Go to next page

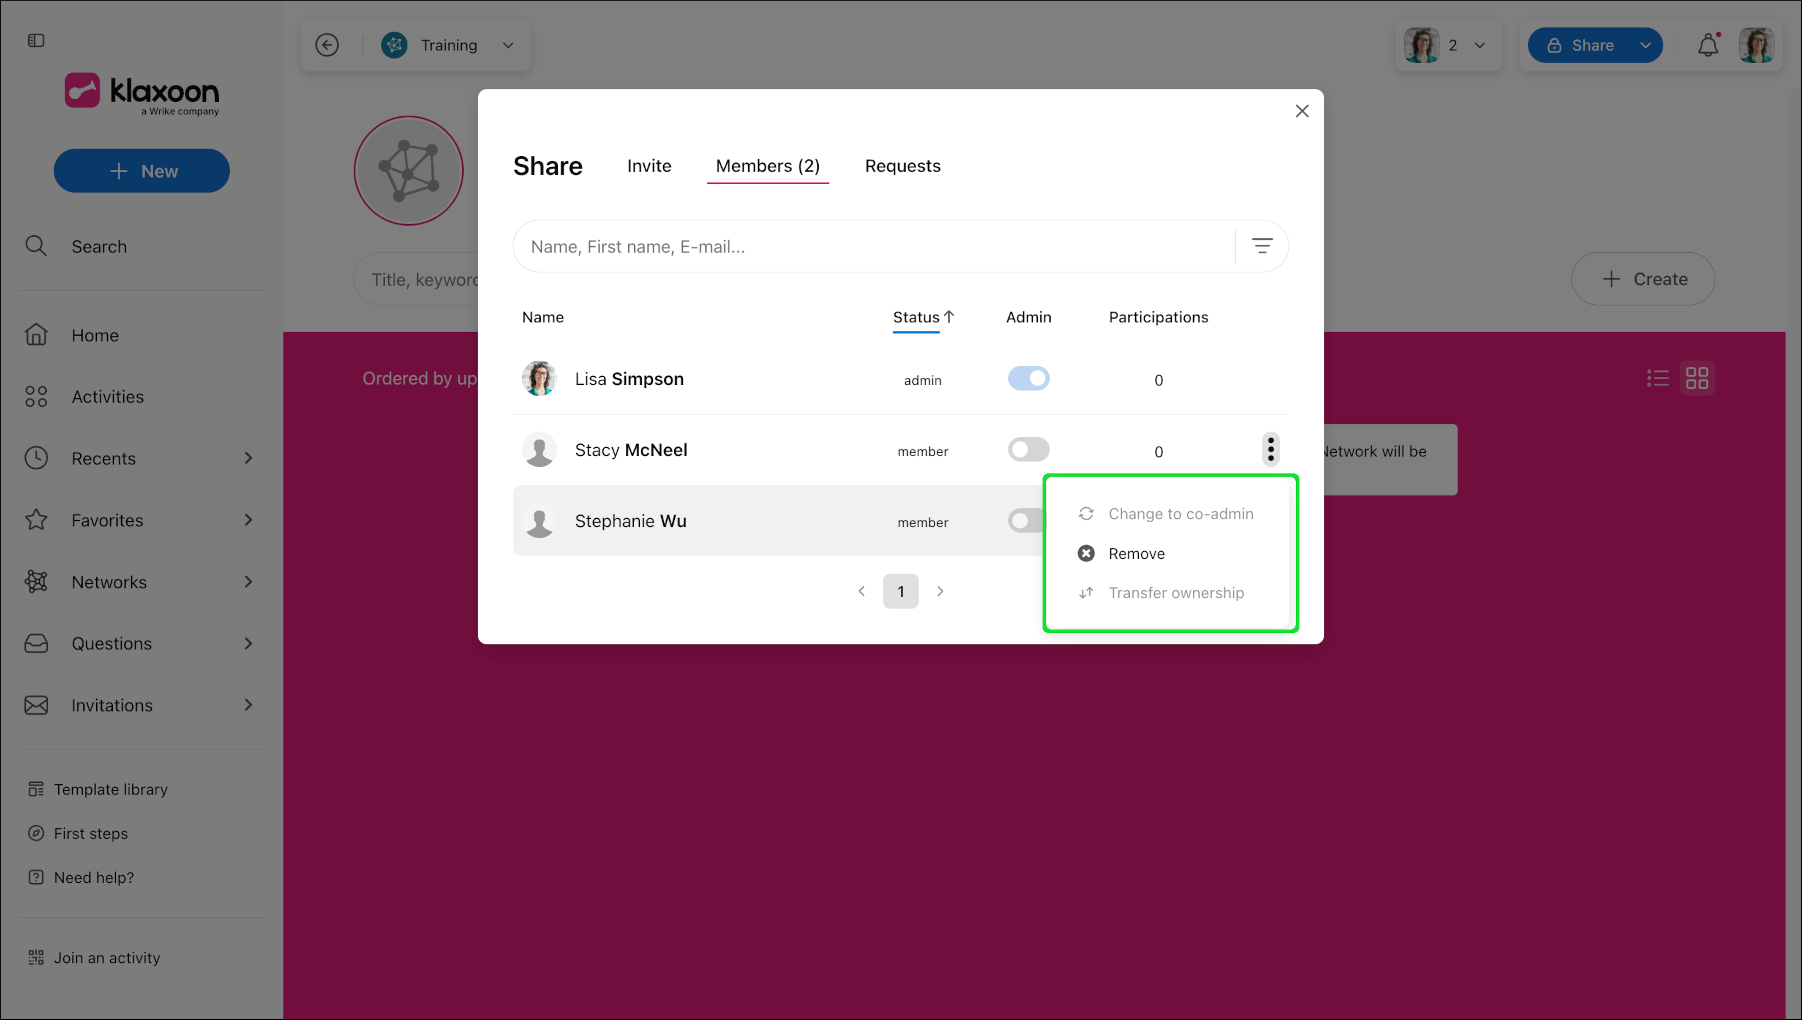(940, 591)
